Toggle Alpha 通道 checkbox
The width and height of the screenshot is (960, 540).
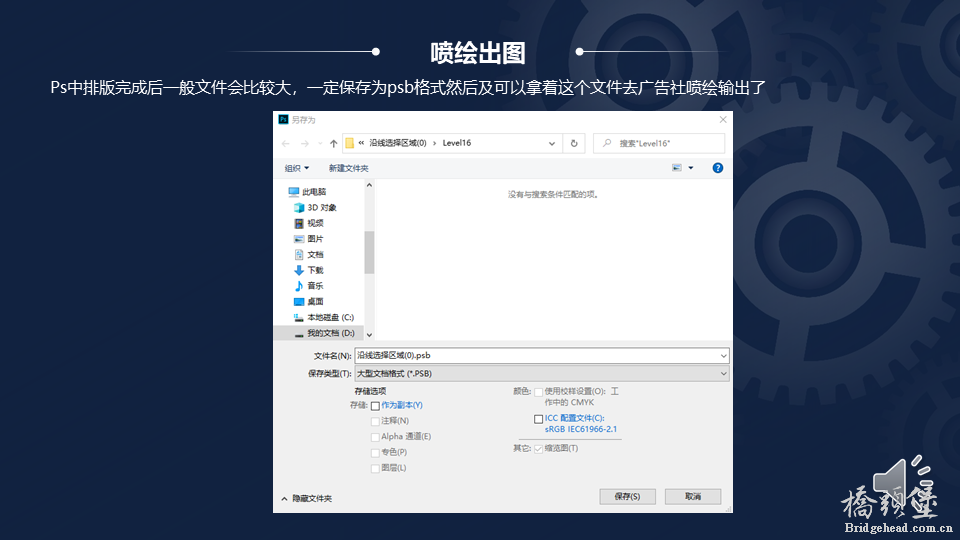pos(375,437)
